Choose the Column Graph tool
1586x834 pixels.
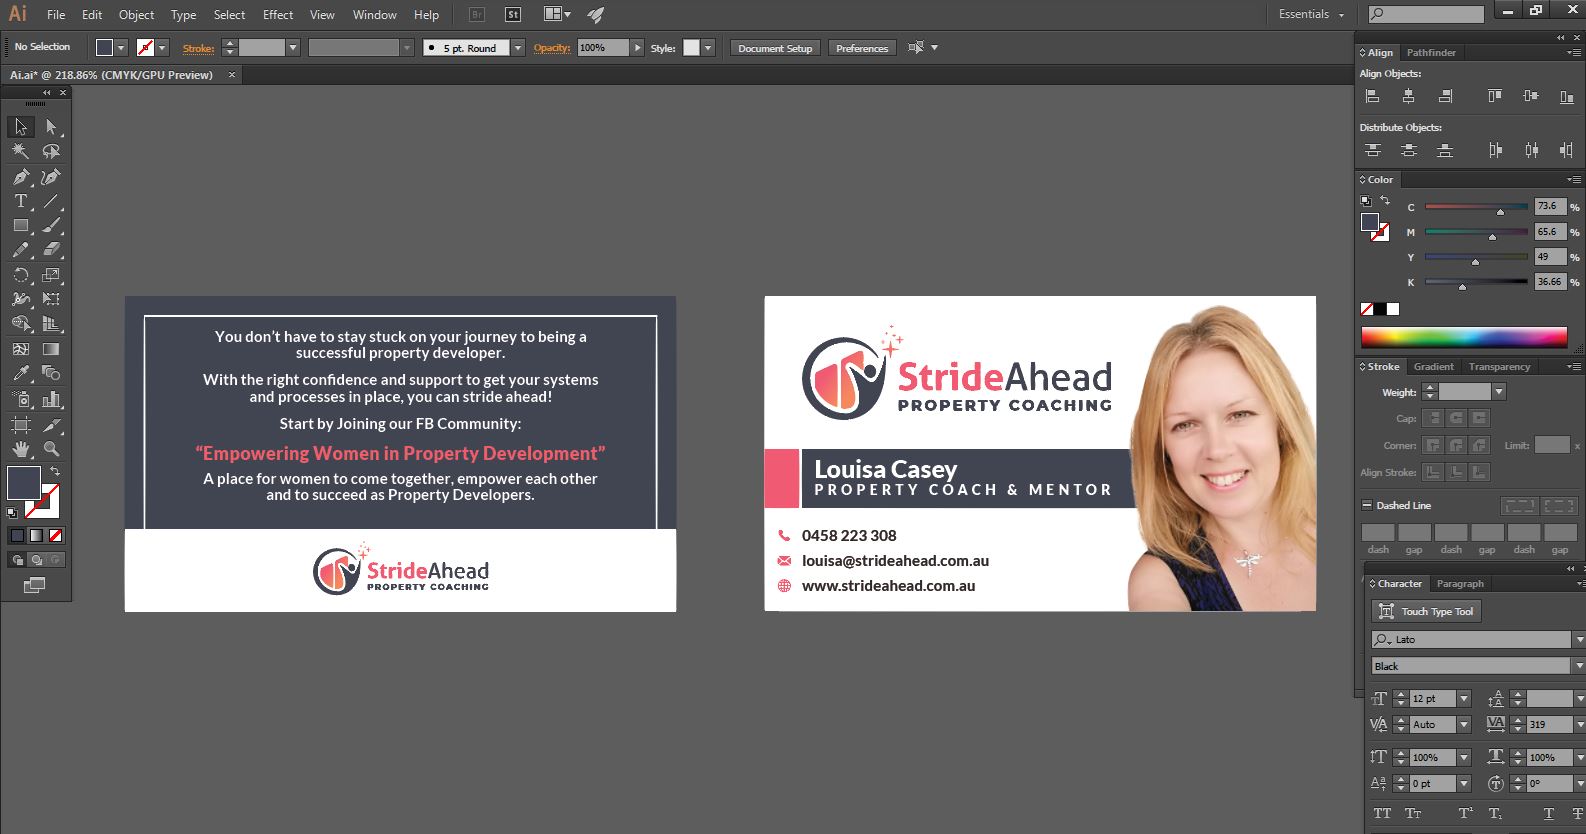pyautogui.click(x=51, y=399)
